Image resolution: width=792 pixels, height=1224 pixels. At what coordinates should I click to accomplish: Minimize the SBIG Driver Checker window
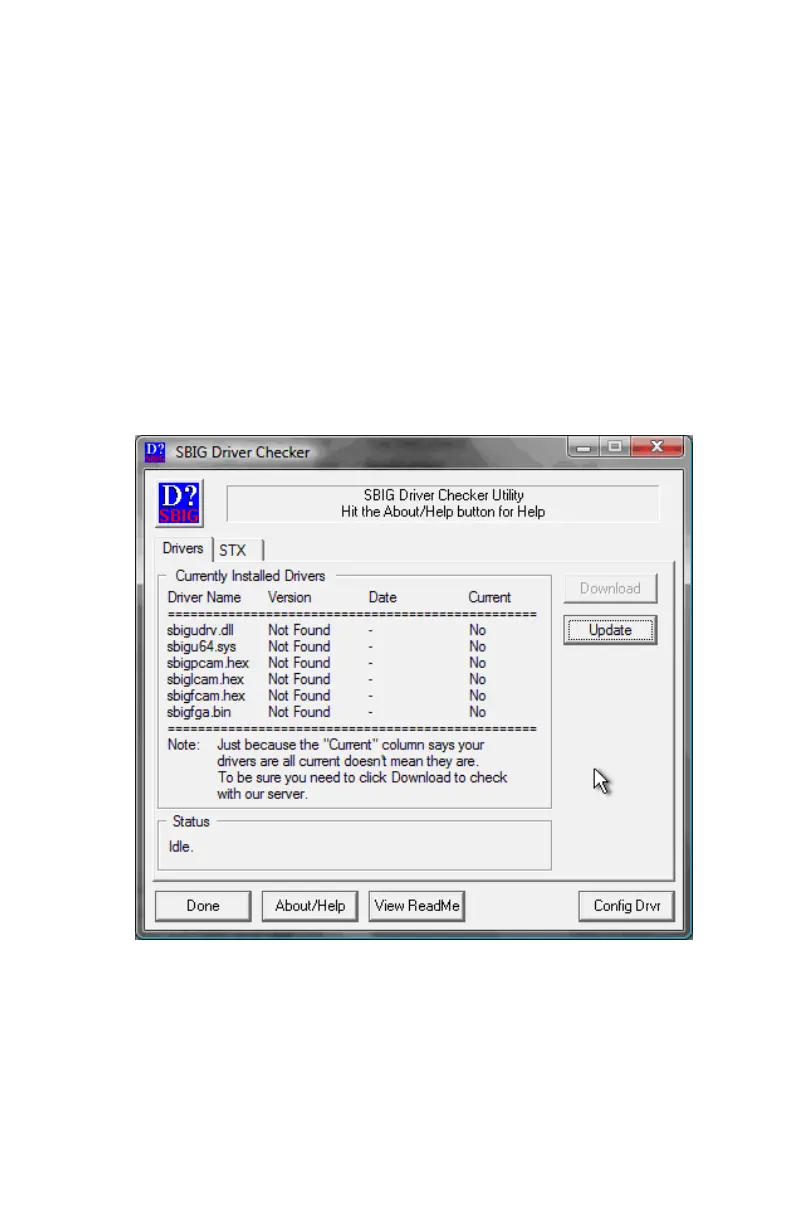click(584, 447)
